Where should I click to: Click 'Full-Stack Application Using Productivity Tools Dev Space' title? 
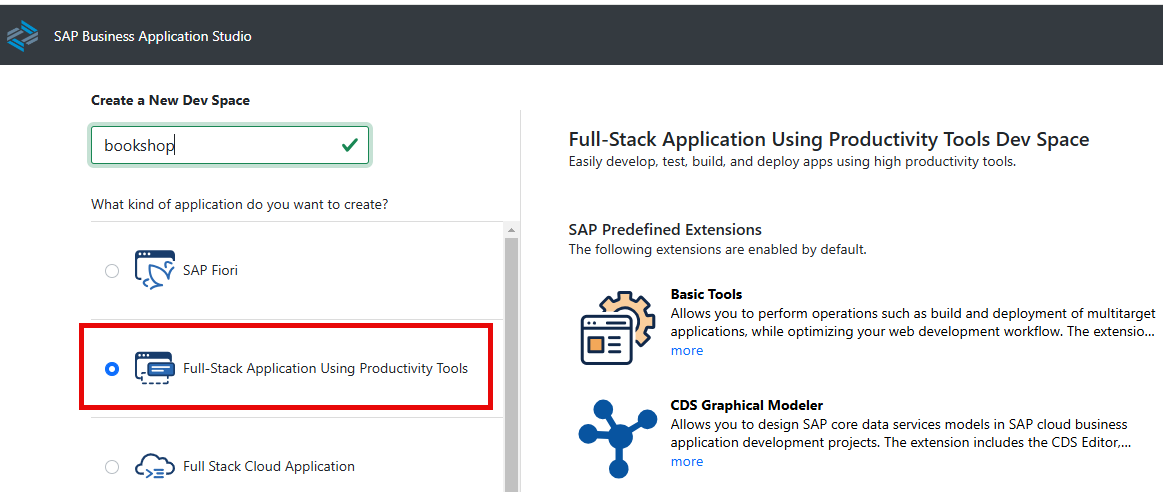click(x=828, y=139)
